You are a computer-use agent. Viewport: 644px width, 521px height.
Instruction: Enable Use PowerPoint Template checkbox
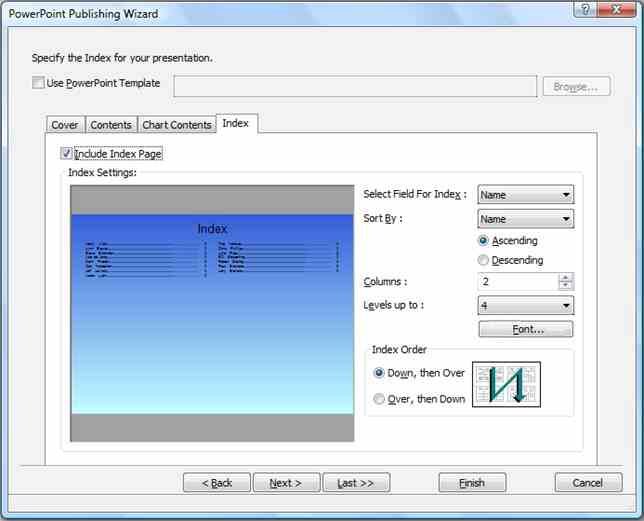click(38, 83)
